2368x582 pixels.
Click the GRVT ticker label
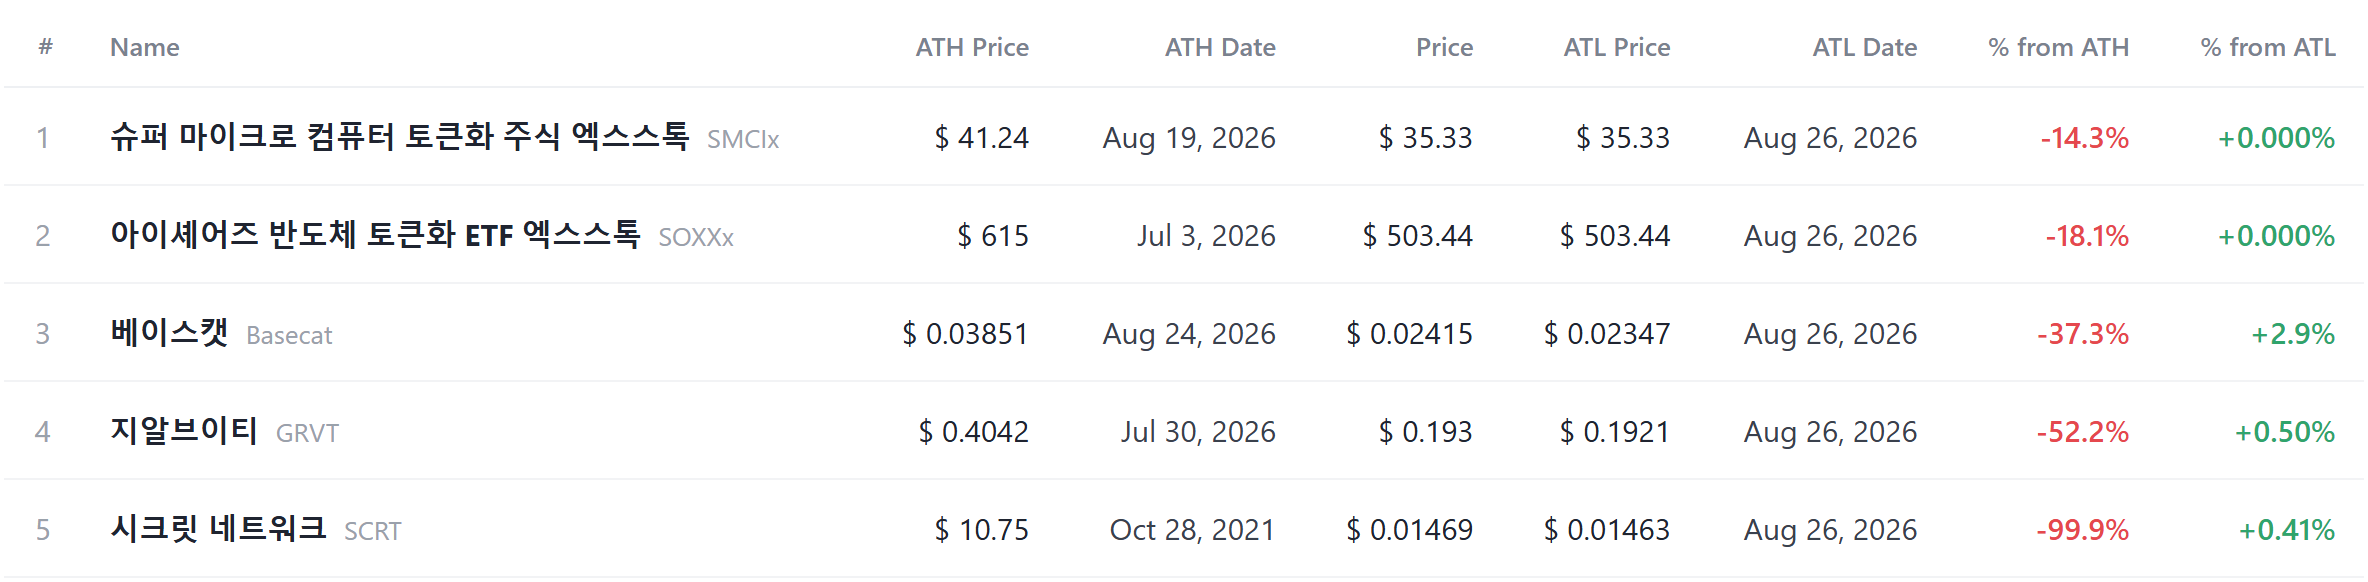tap(307, 433)
